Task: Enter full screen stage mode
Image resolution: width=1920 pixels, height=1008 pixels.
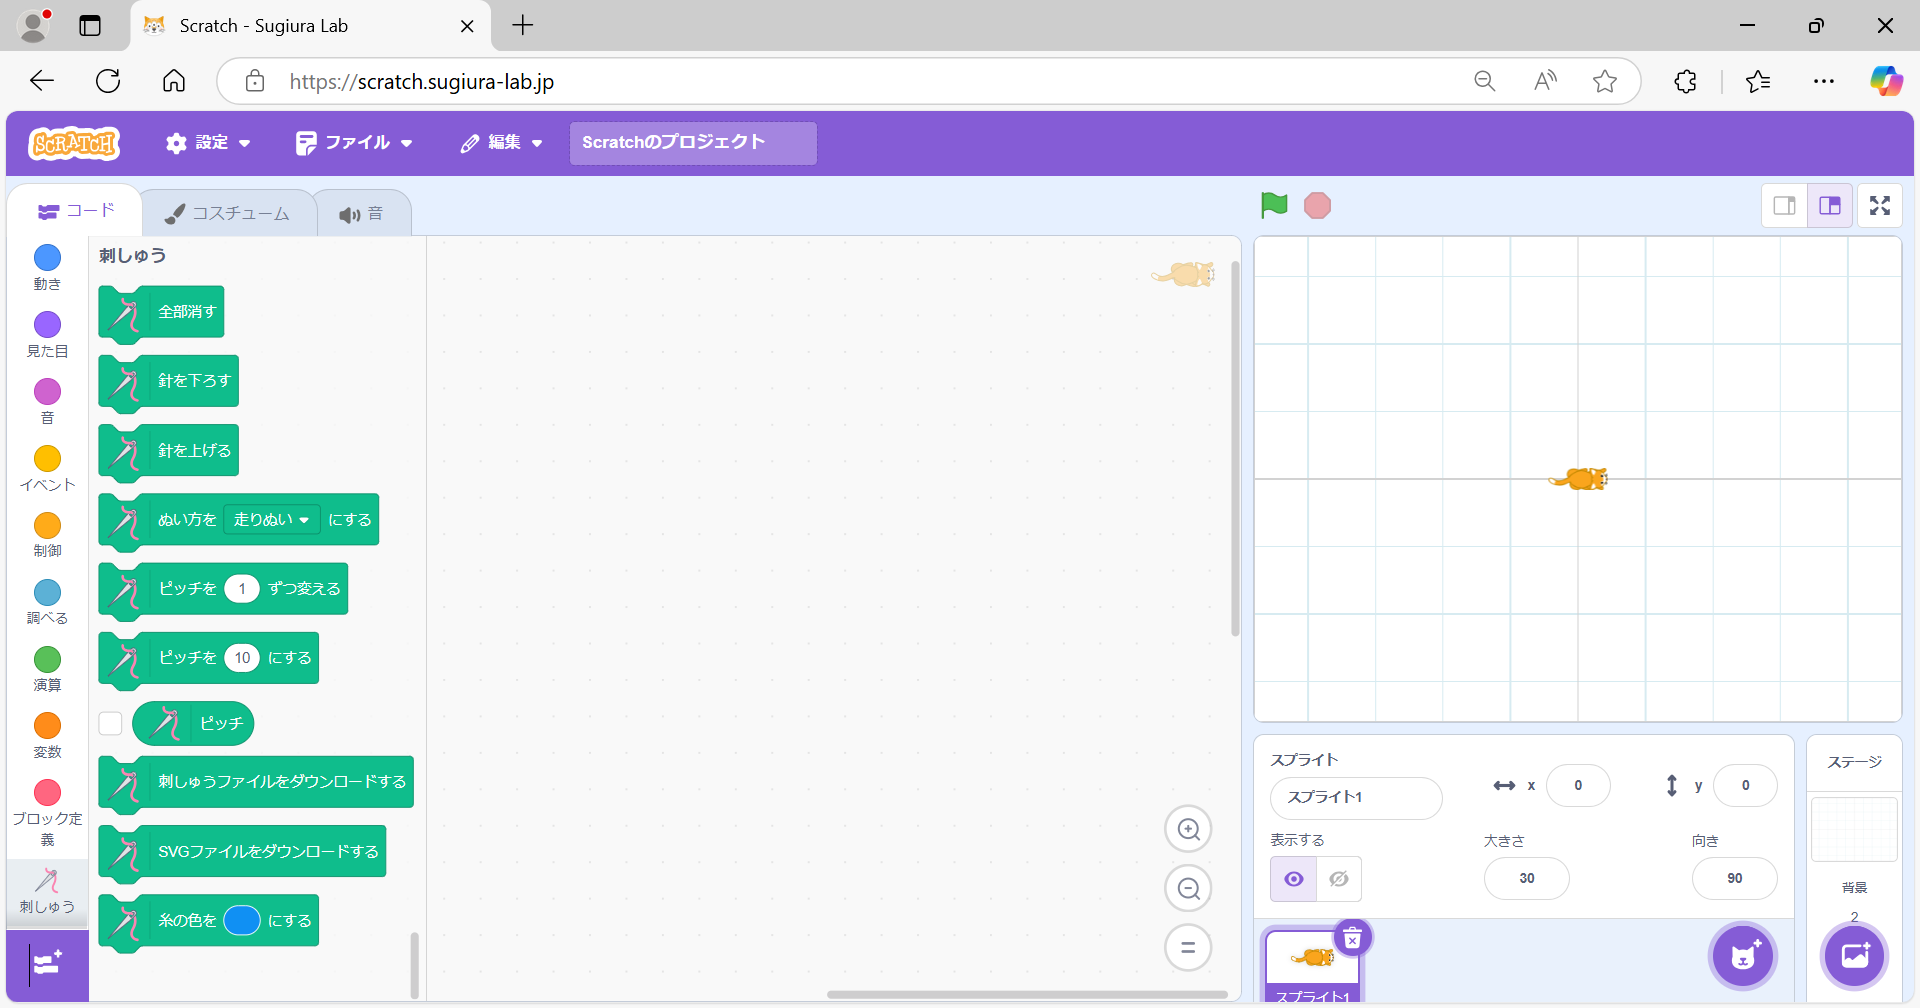Action: [x=1880, y=206]
